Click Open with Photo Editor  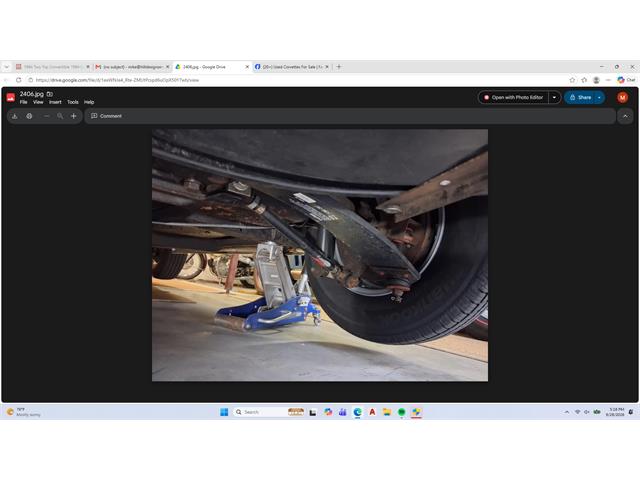pyautogui.click(x=513, y=98)
